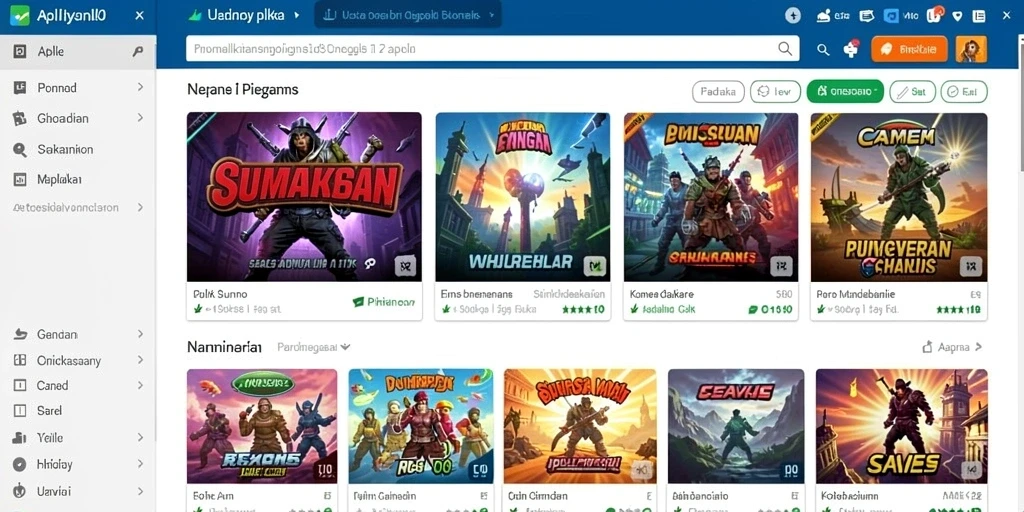Screen dimensions: 1024x512
Task: Open the user avatar profile icon
Action: click(x=971, y=49)
